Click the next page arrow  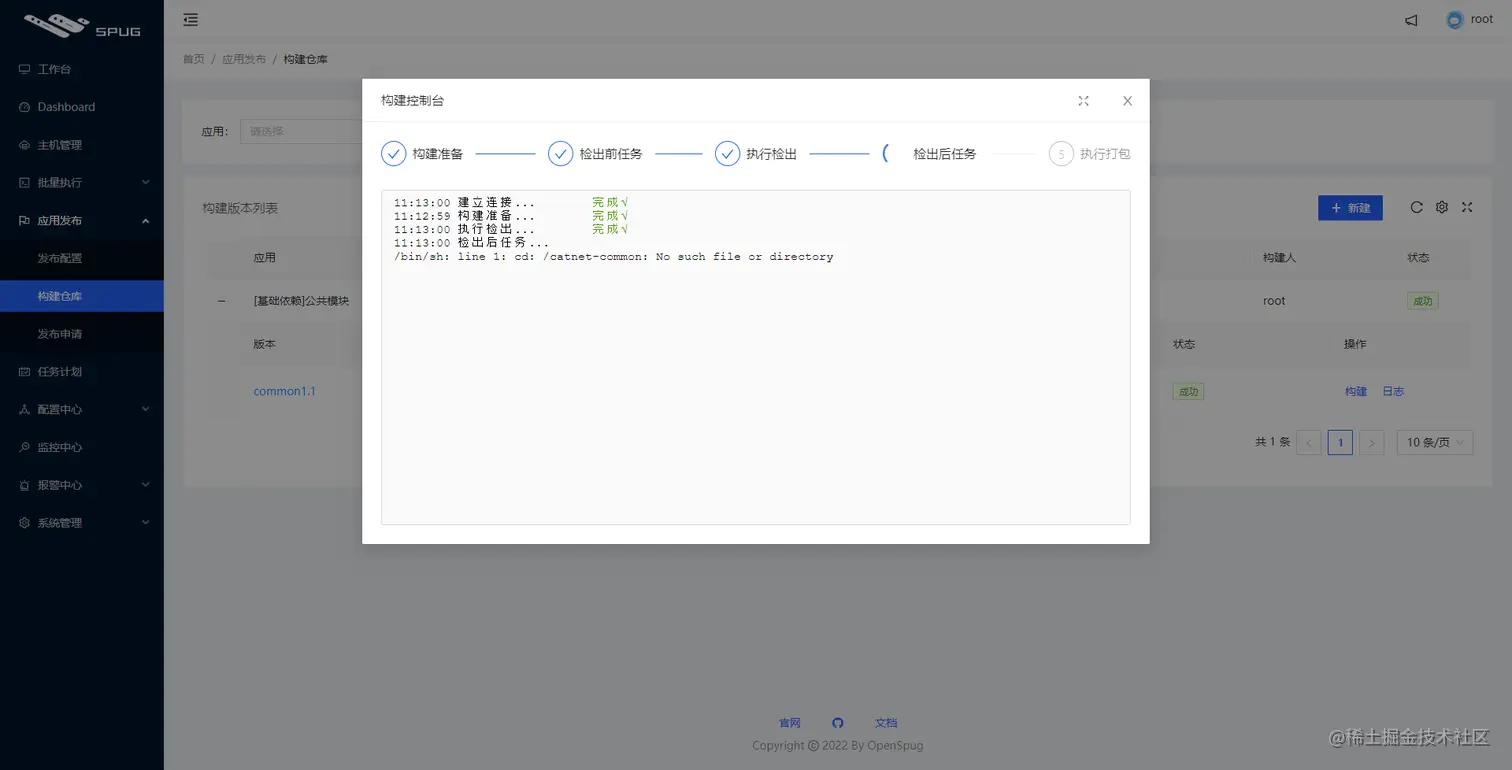click(x=1372, y=442)
